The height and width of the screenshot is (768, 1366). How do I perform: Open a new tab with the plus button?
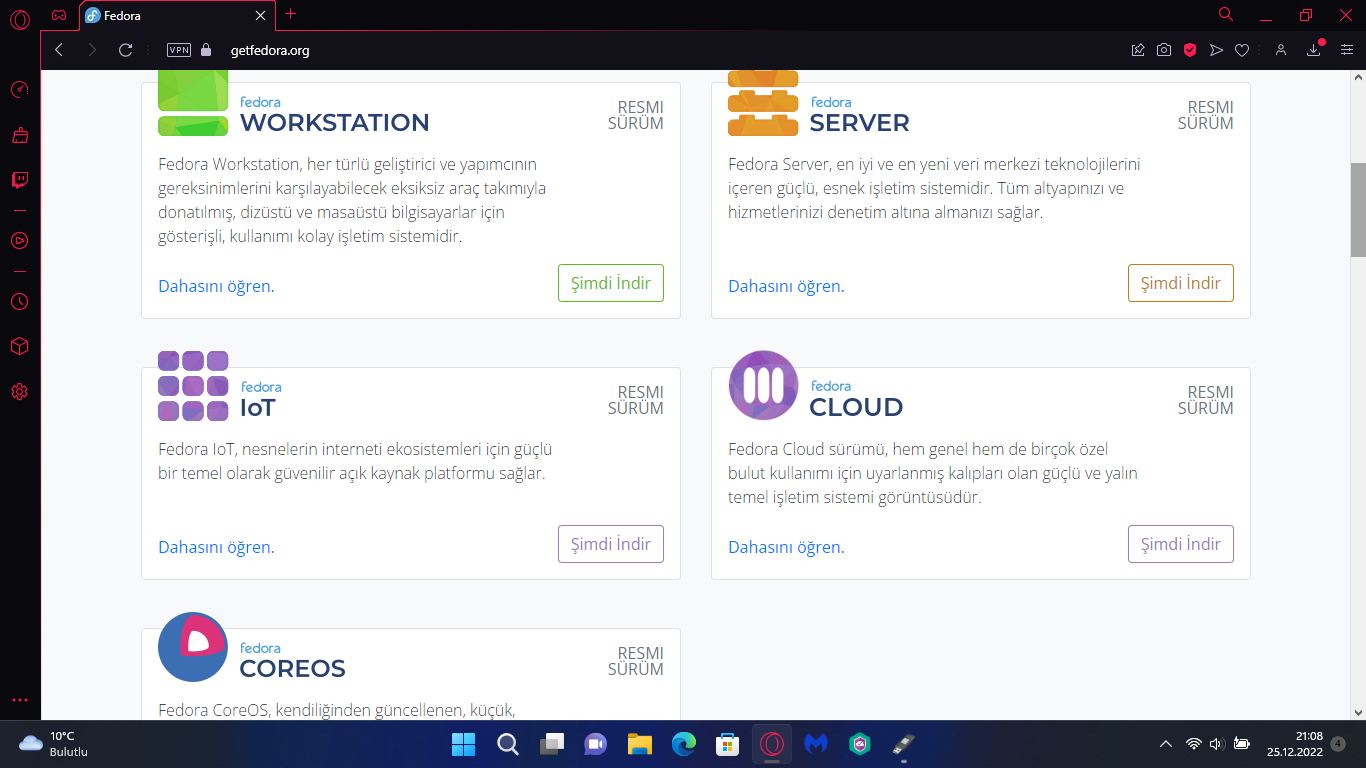coord(291,14)
